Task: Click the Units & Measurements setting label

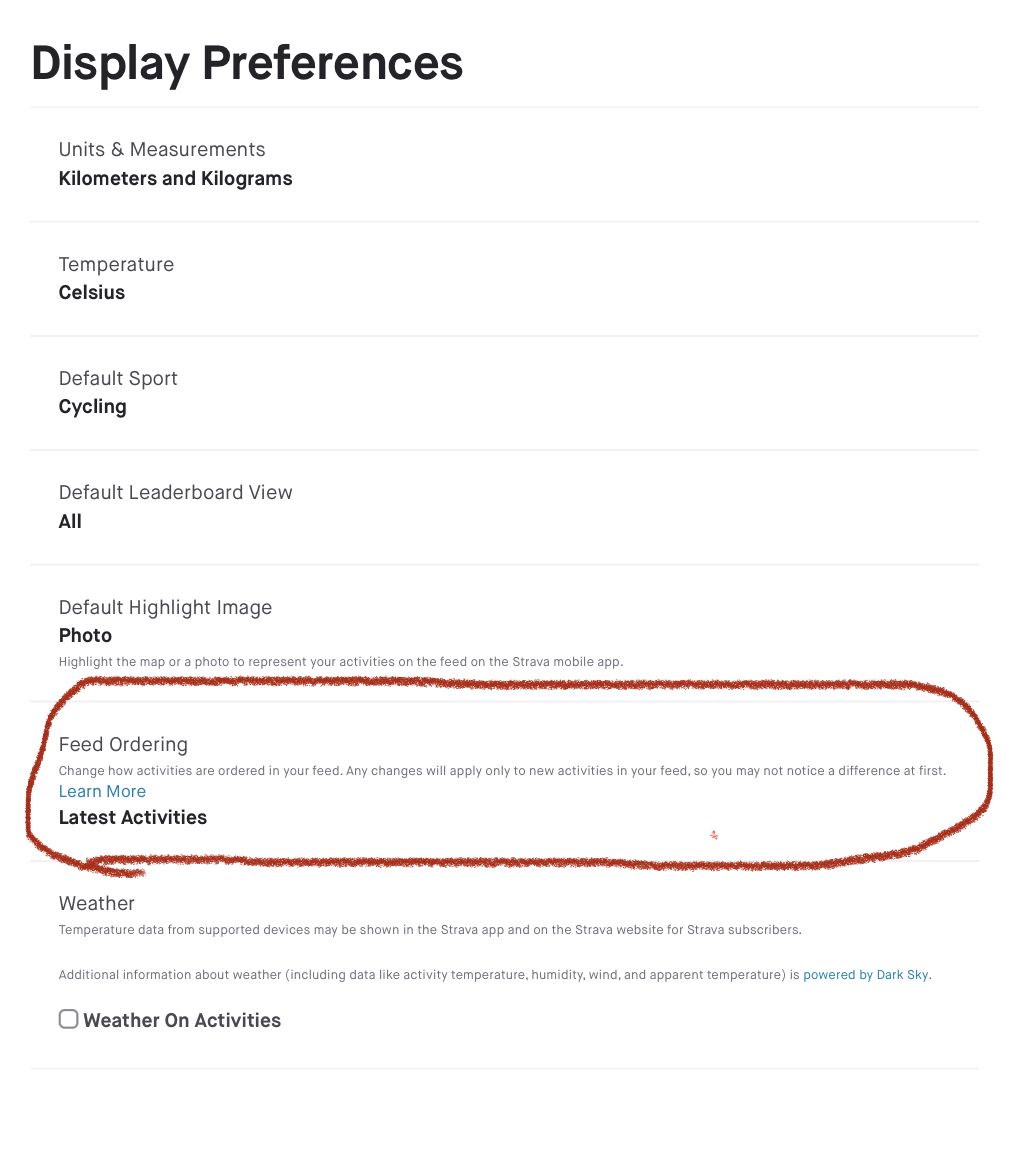Action: [x=162, y=149]
